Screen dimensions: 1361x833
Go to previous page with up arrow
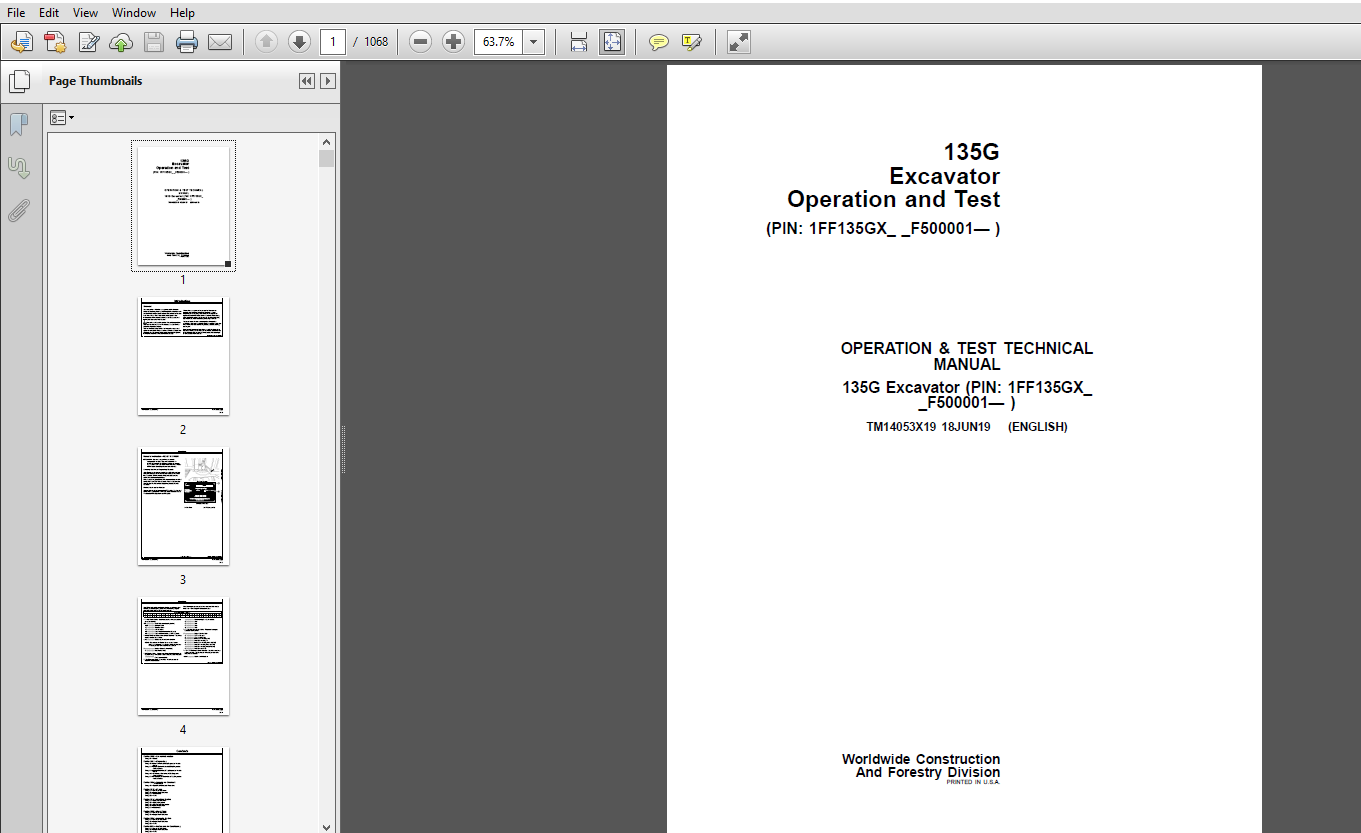click(266, 42)
